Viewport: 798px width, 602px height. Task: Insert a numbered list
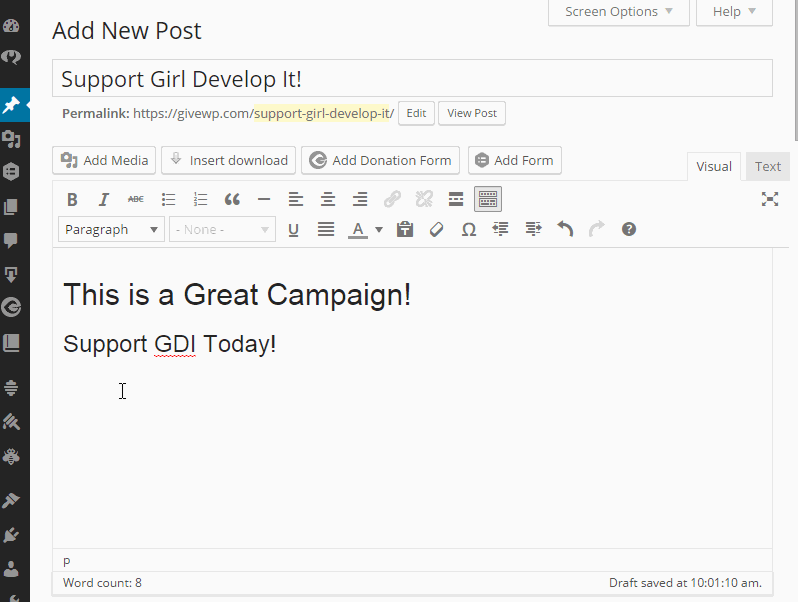201,199
